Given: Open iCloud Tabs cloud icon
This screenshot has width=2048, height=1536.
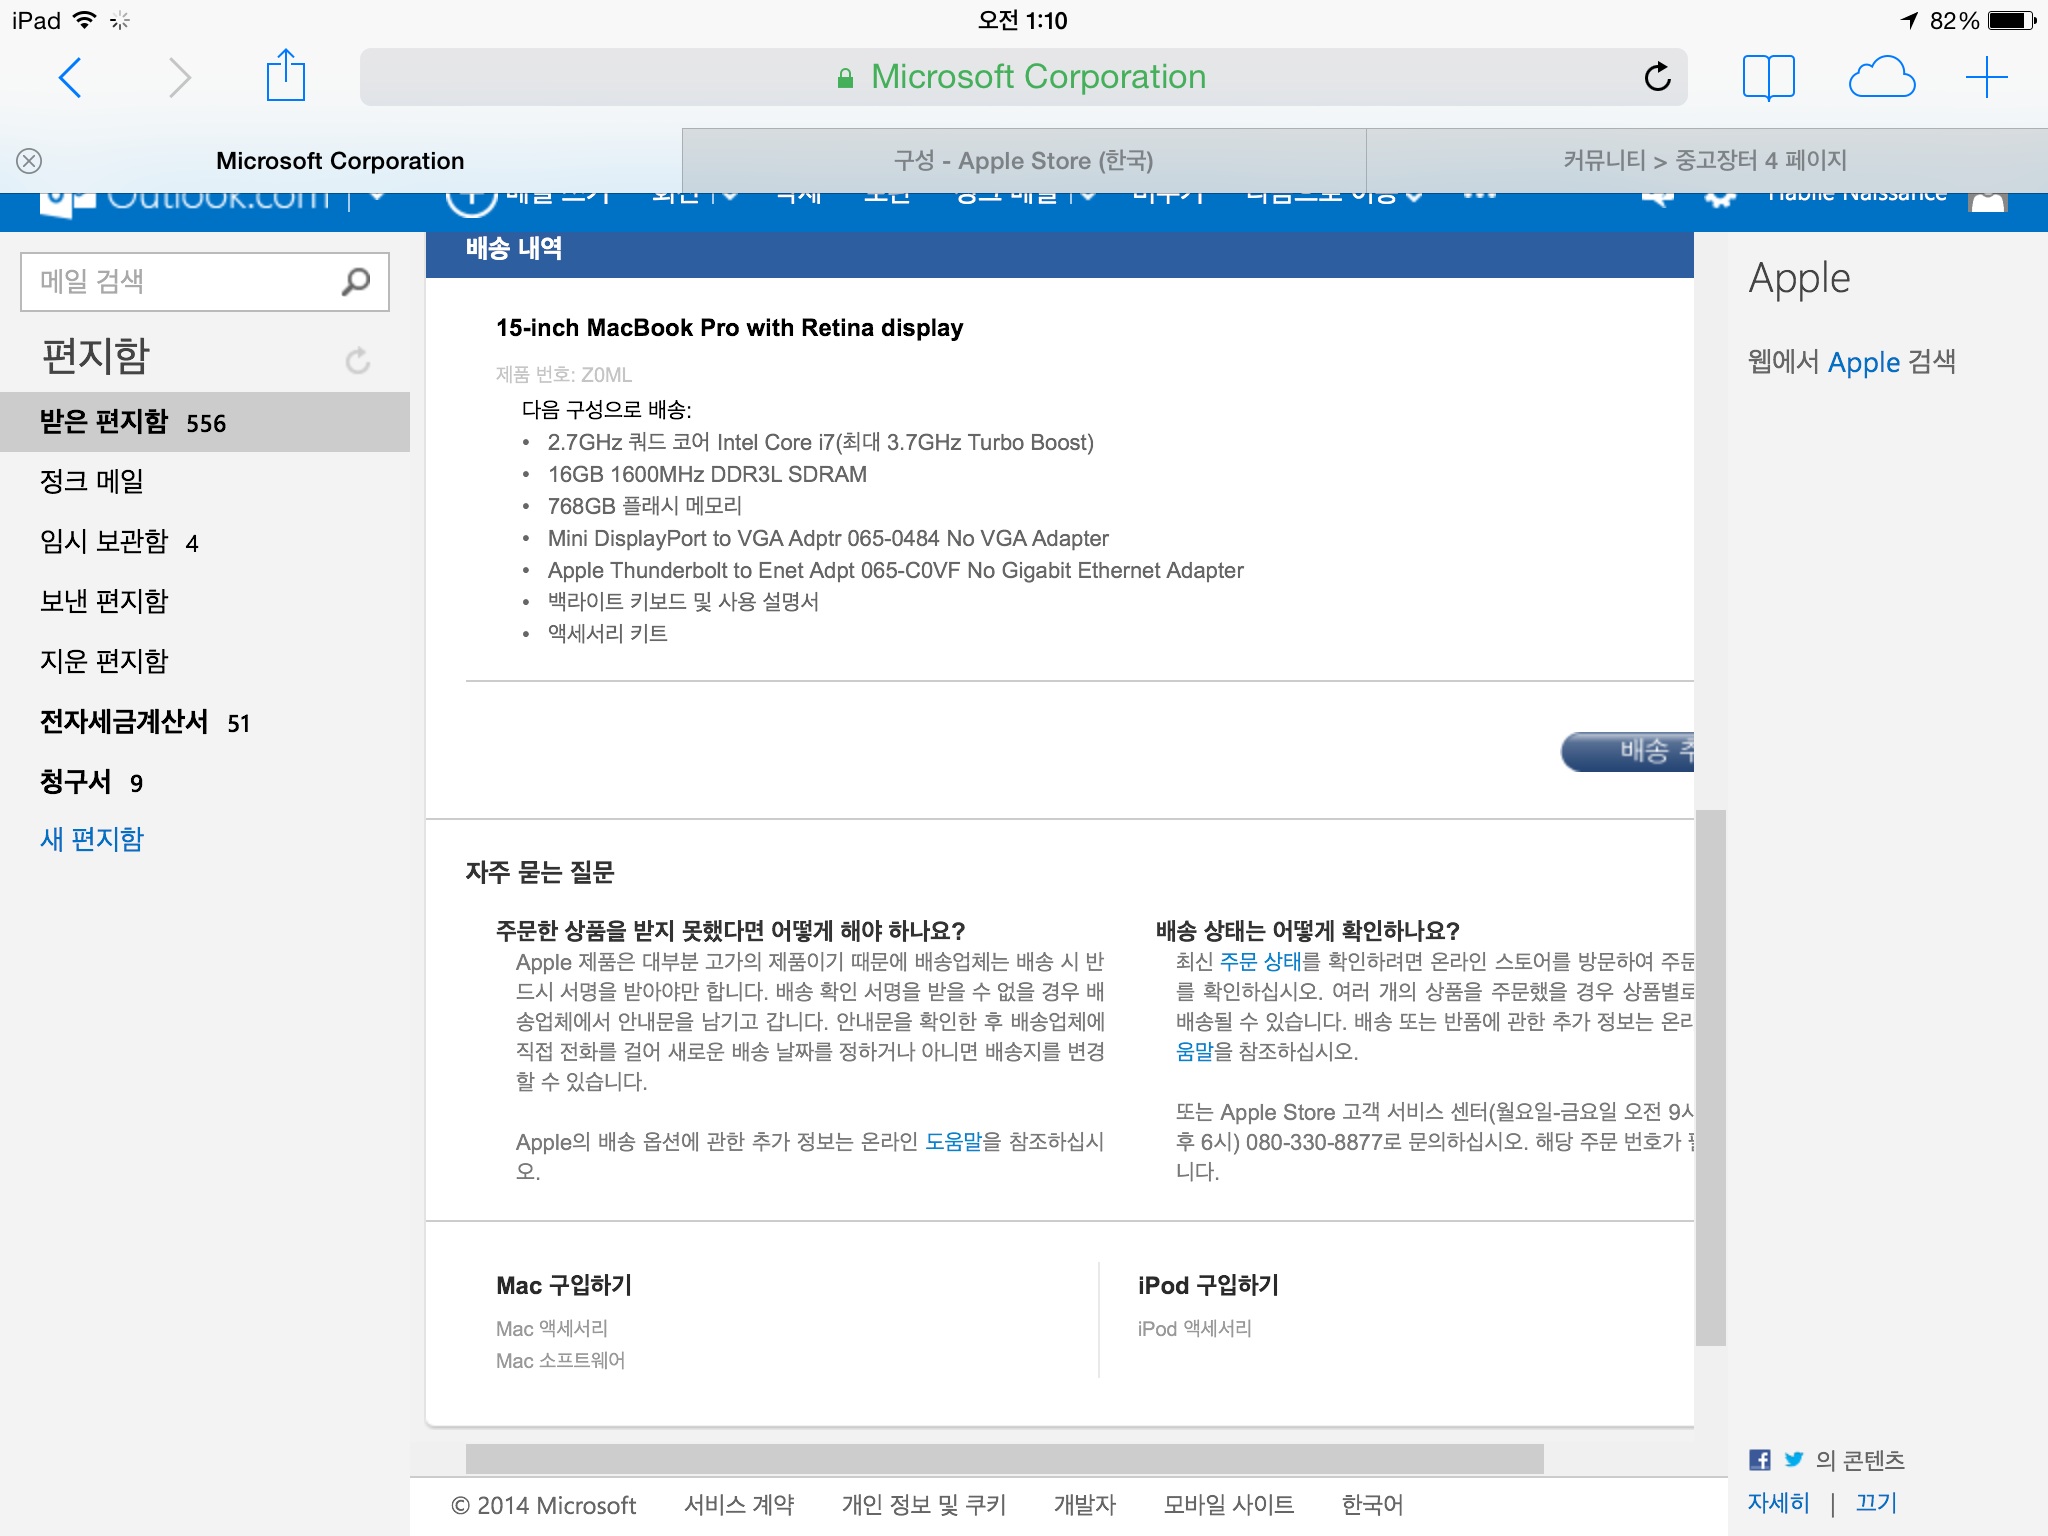Looking at the screenshot, I should [1881, 77].
